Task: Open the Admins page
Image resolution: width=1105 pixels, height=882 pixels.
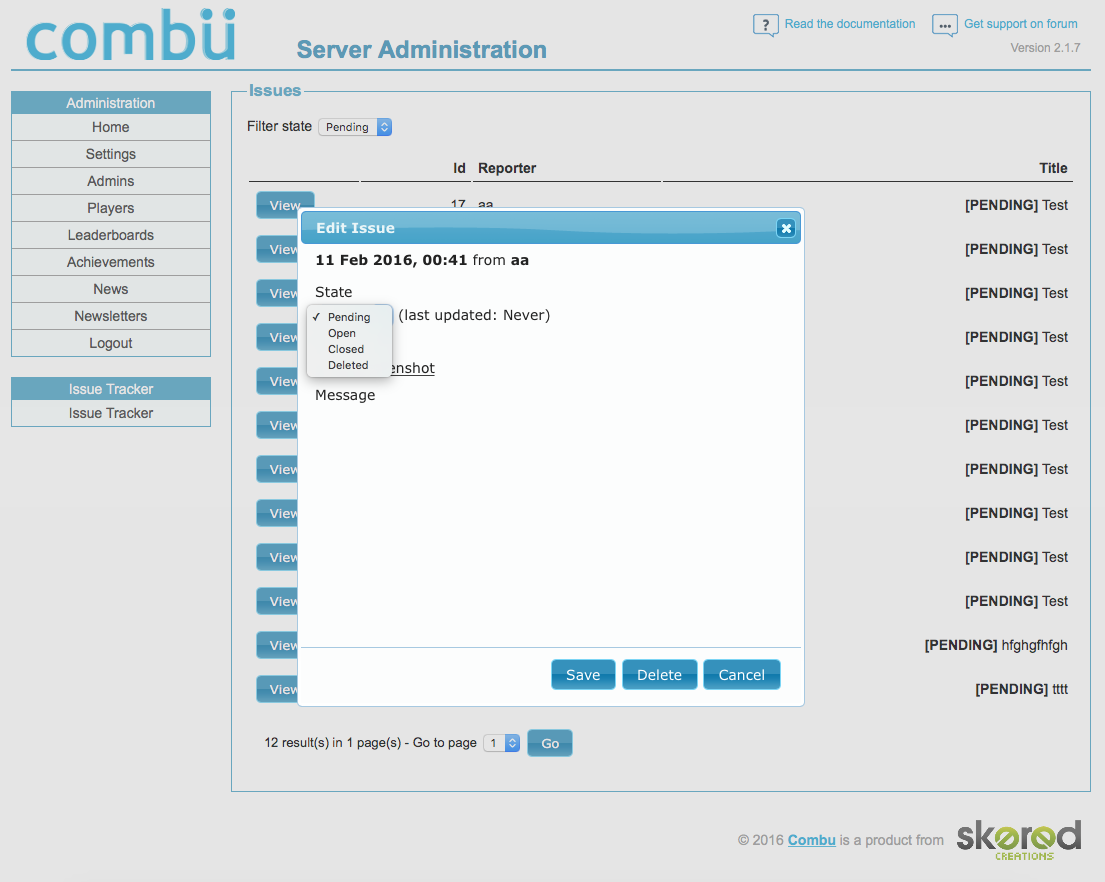Action: point(111,181)
